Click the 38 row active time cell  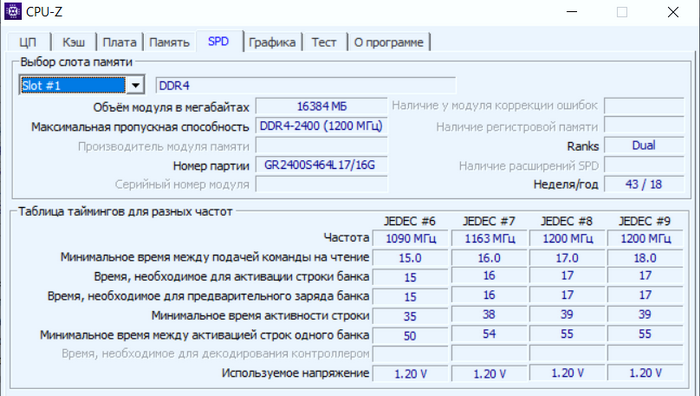click(x=489, y=315)
